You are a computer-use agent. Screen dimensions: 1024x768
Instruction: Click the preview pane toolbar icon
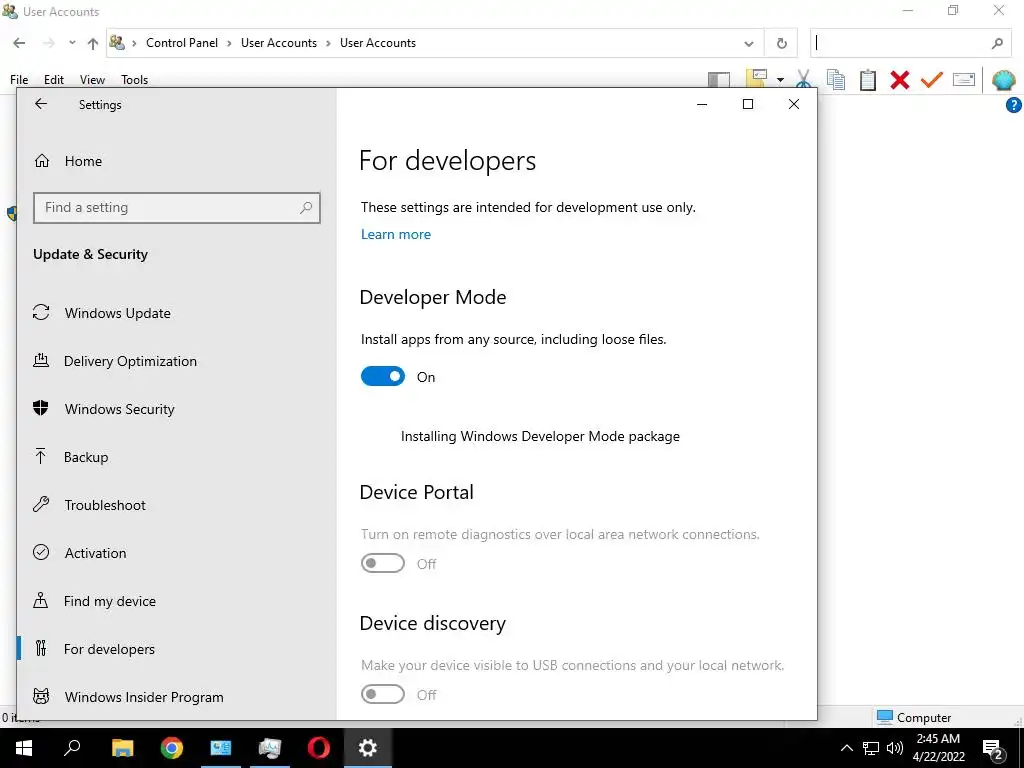719,80
